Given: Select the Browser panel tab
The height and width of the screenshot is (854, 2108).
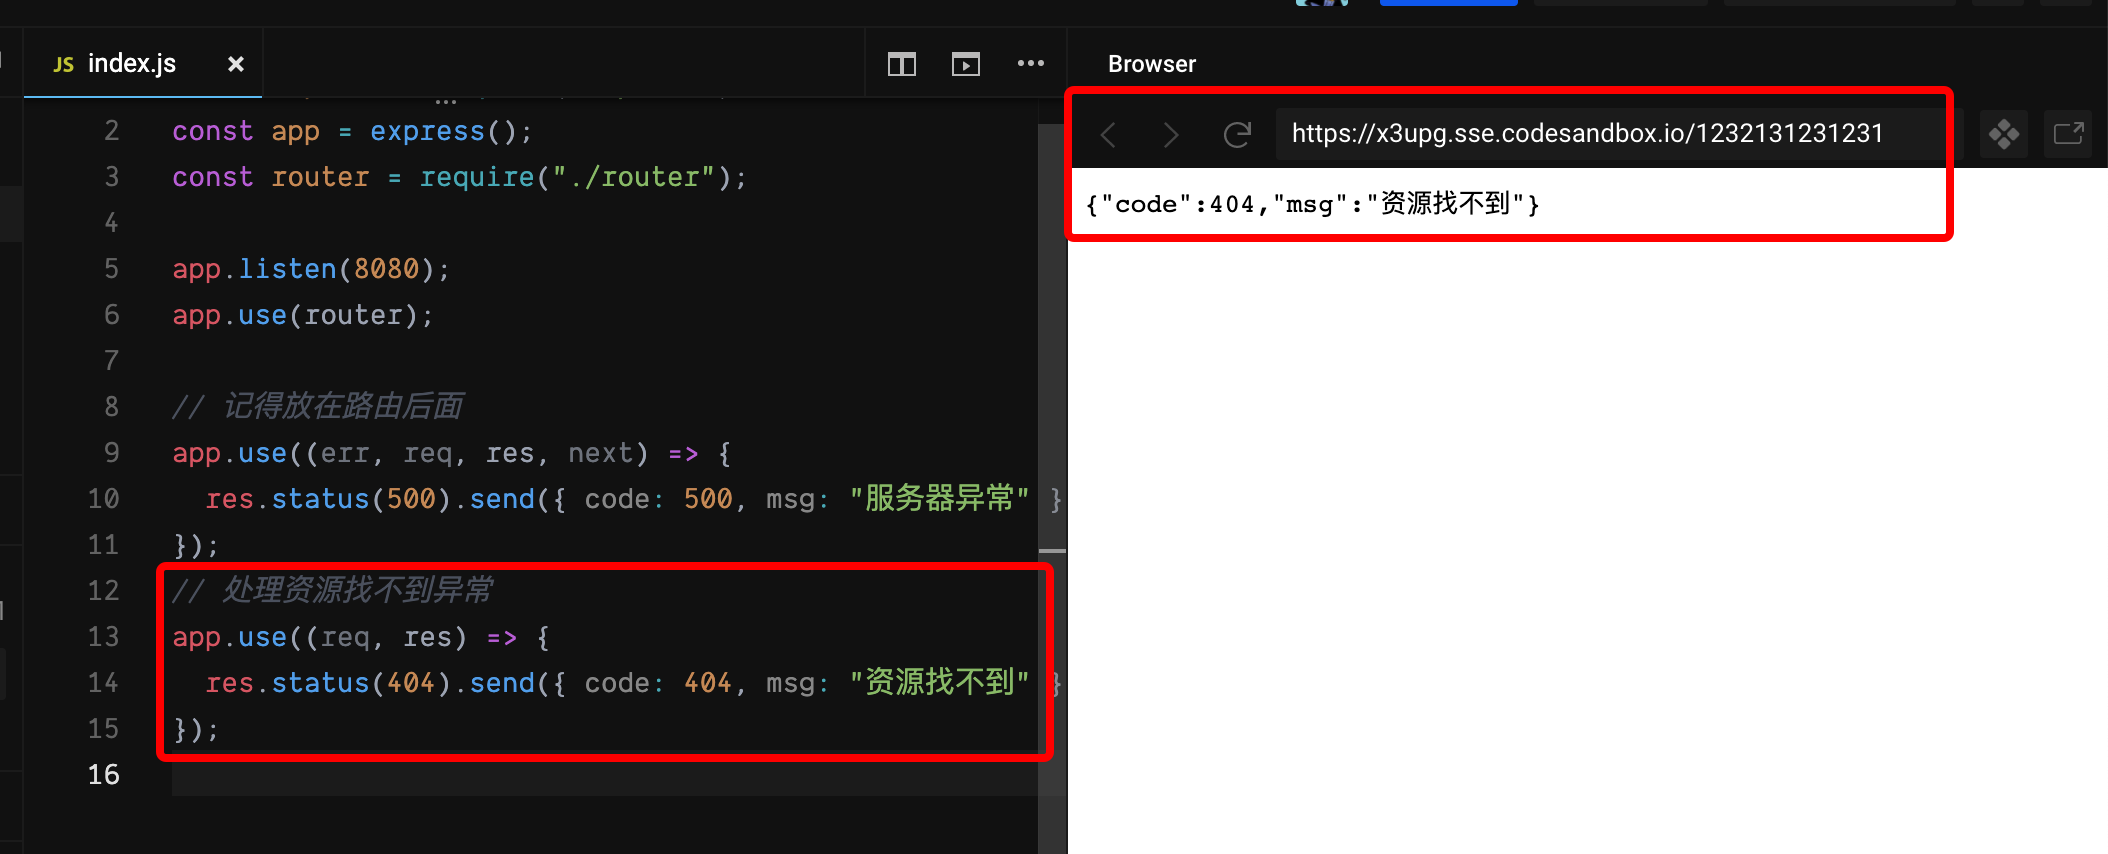Looking at the screenshot, I should point(1151,64).
